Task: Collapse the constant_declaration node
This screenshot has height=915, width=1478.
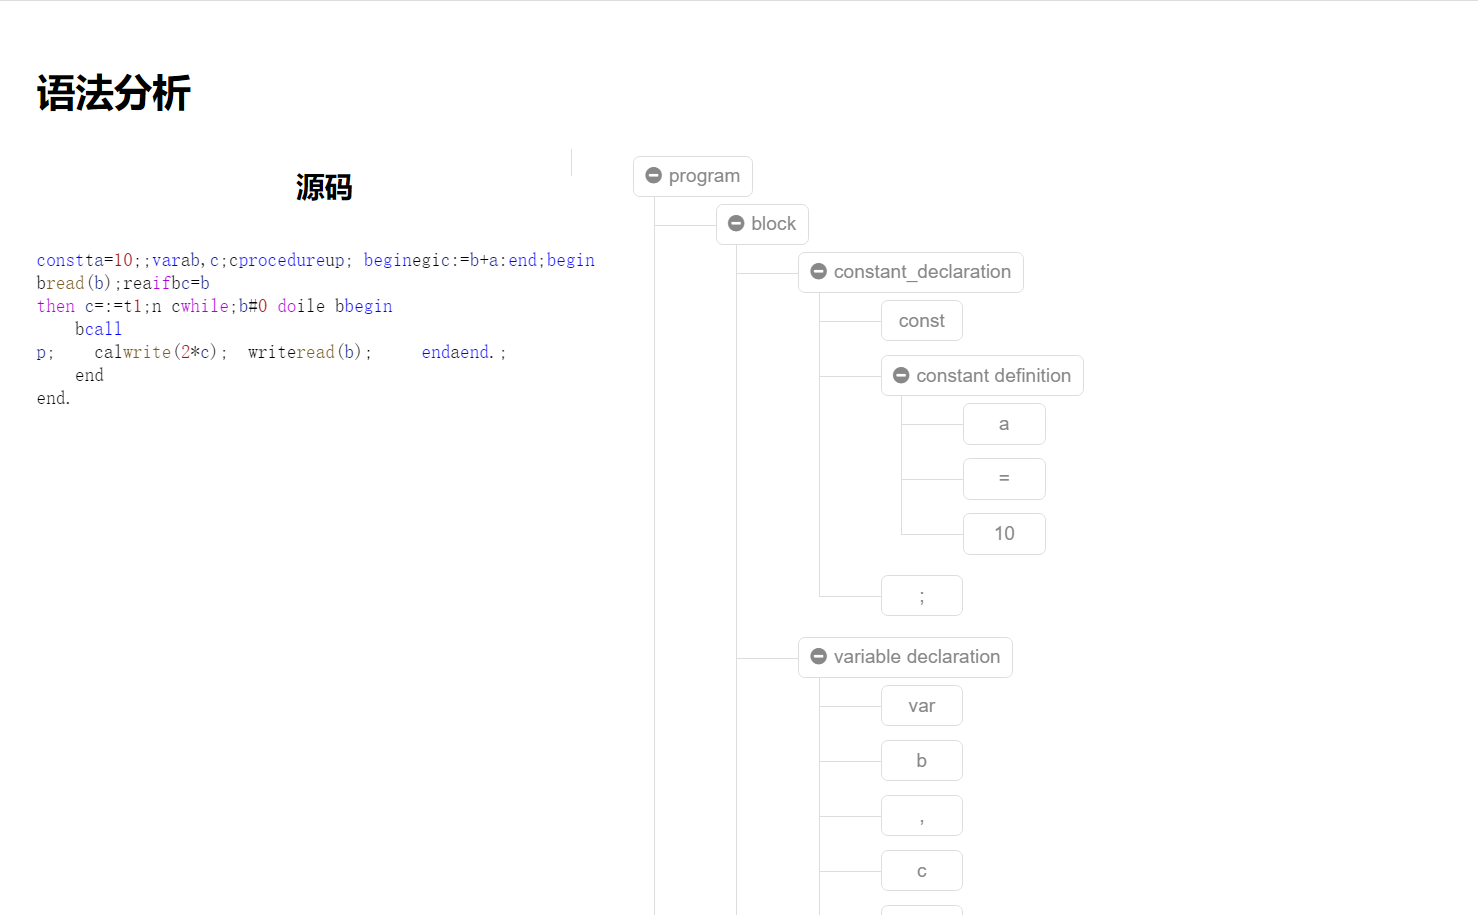Action: [x=818, y=272]
